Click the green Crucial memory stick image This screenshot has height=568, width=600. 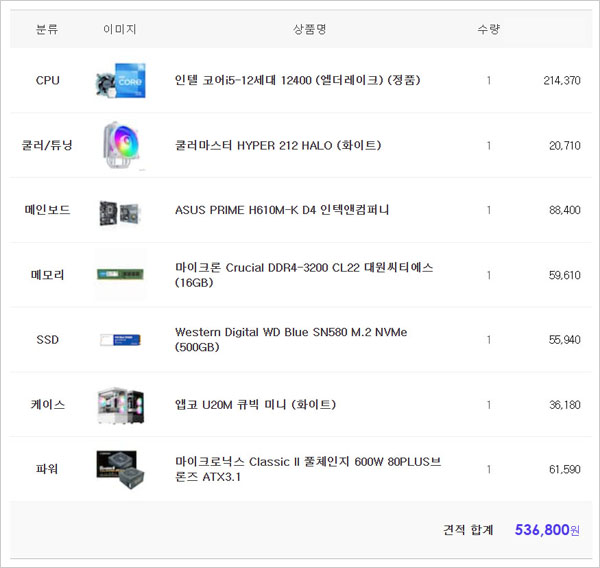click(120, 275)
